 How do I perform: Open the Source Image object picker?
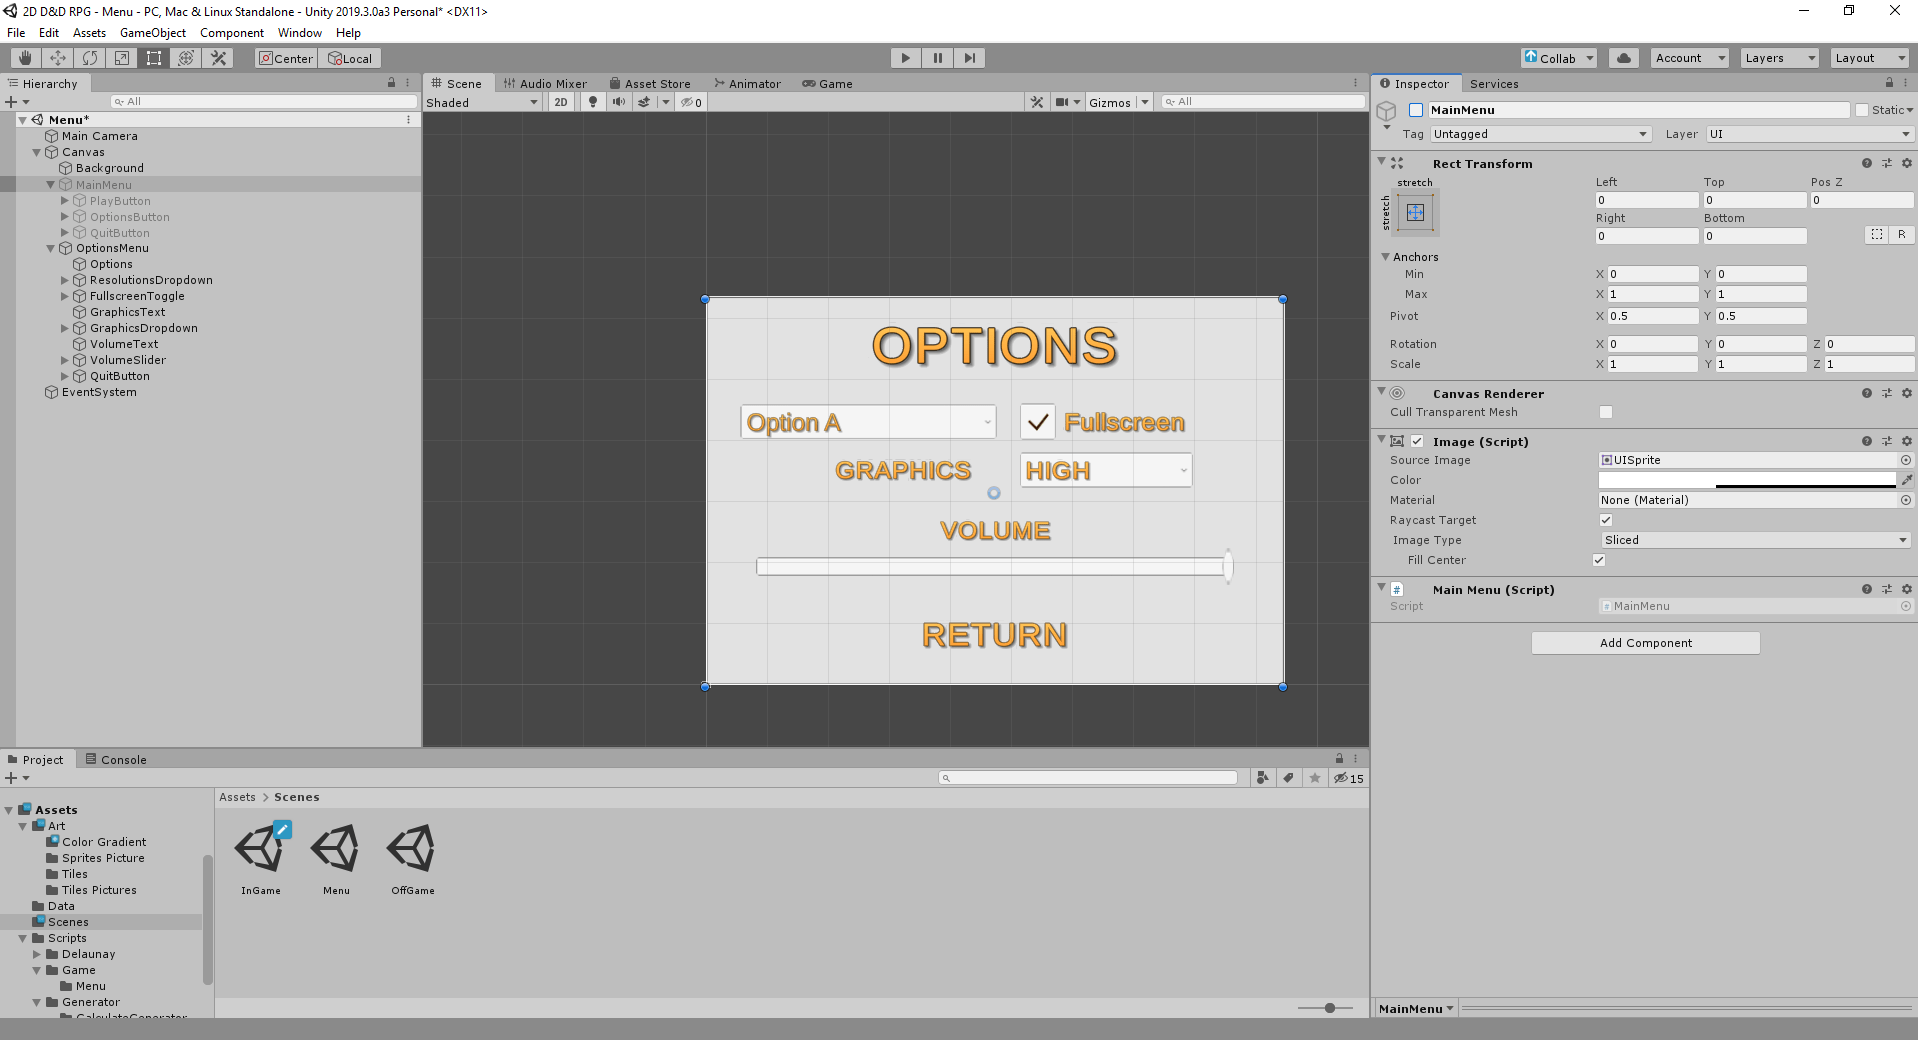pyautogui.click(x=1906, y=460)
